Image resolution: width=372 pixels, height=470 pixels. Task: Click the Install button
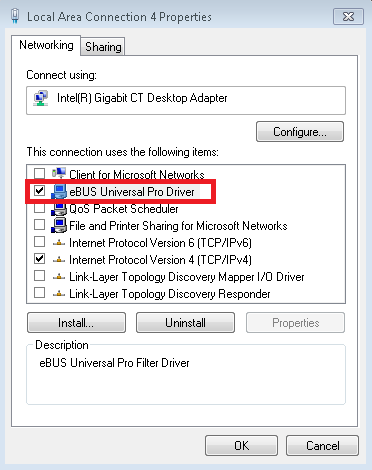pos(76,323)
